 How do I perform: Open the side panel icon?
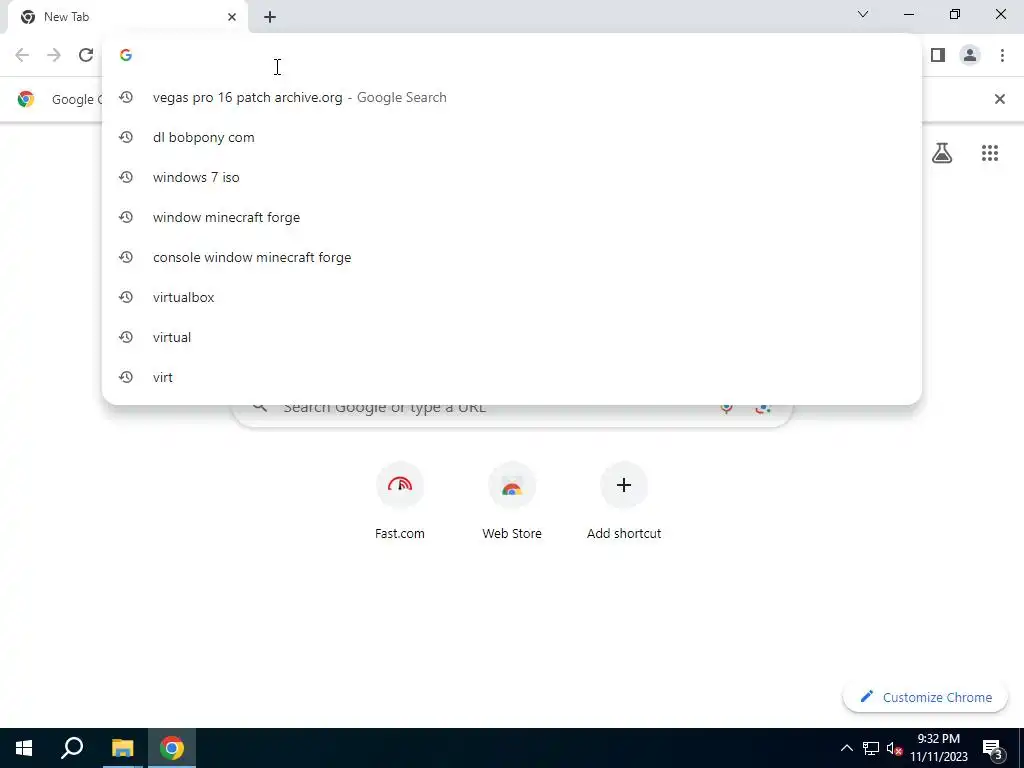[938, 55]
